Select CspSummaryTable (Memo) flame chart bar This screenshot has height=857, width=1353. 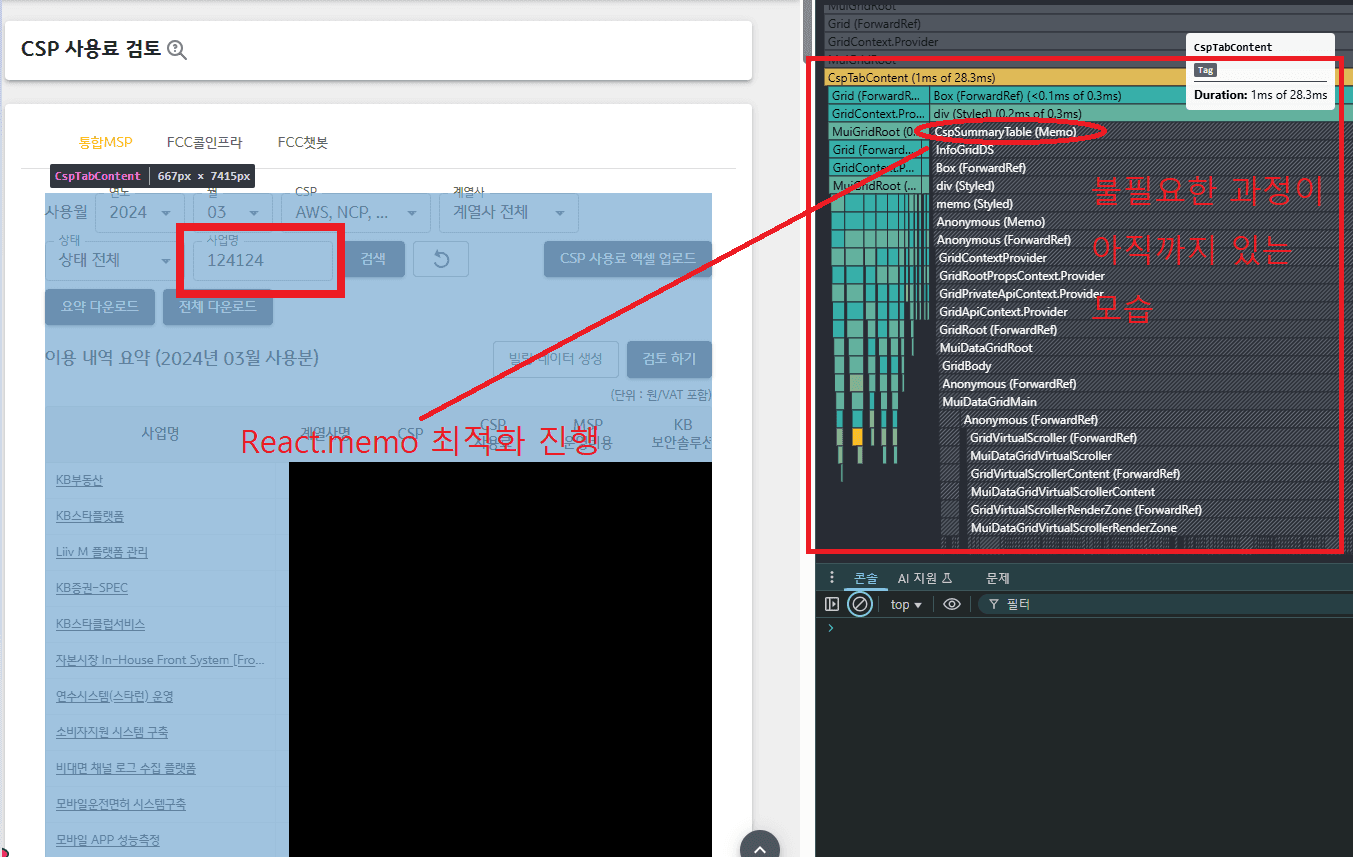click(1005, 132)
